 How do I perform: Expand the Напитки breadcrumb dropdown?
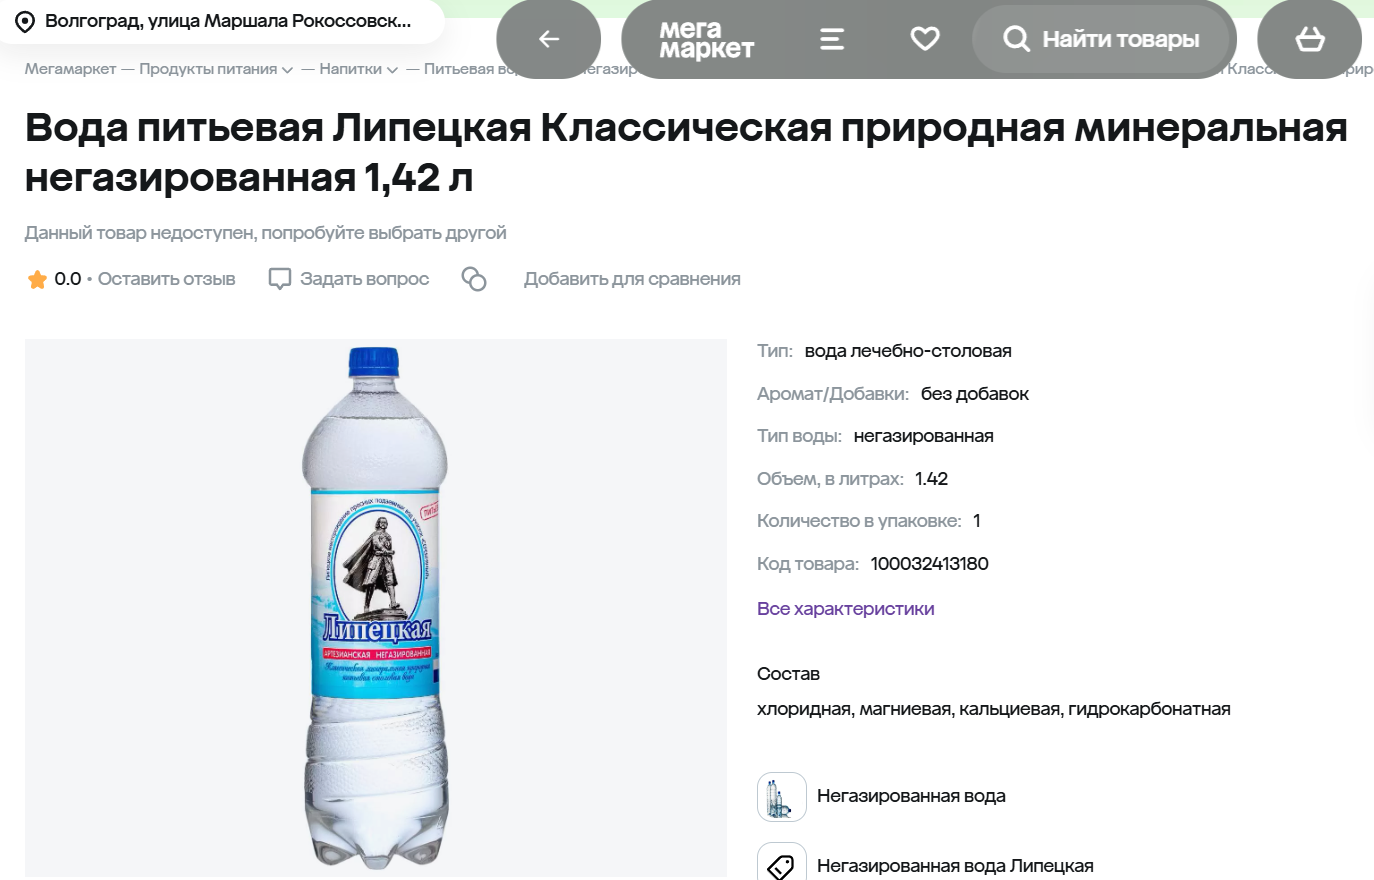[392, 70]
